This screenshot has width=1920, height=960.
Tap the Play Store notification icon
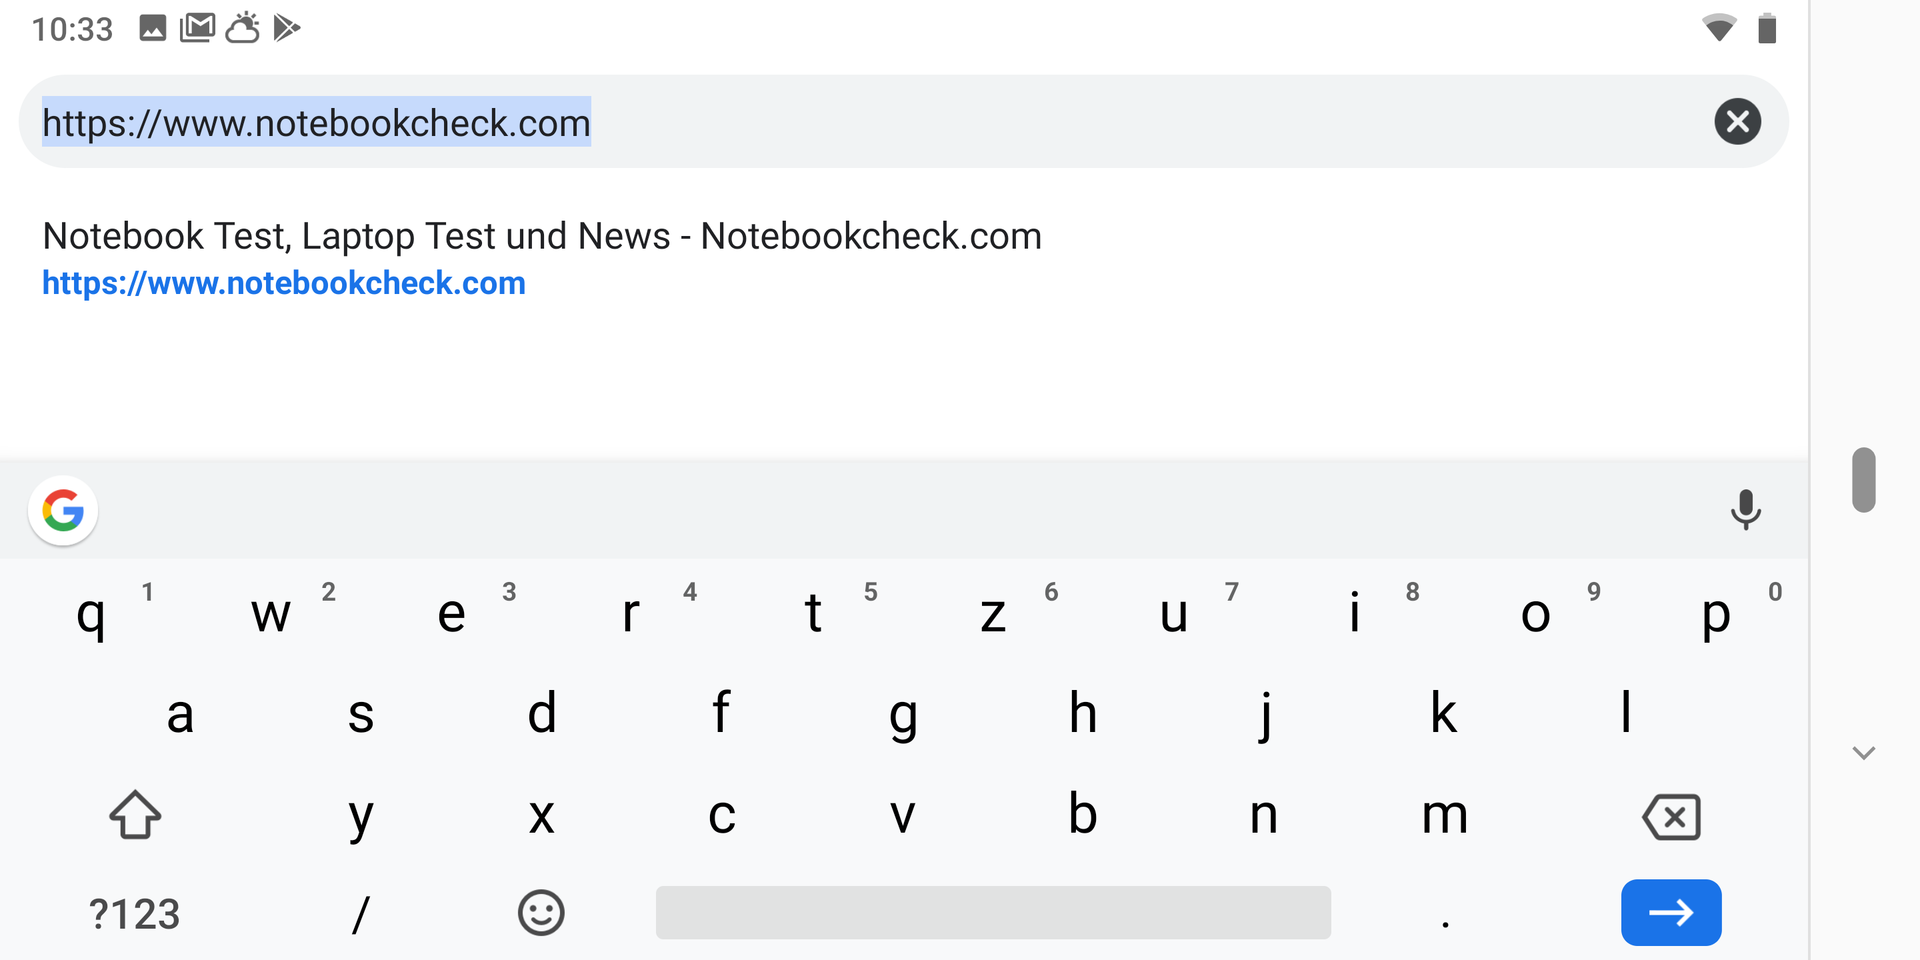click(286, 28)
